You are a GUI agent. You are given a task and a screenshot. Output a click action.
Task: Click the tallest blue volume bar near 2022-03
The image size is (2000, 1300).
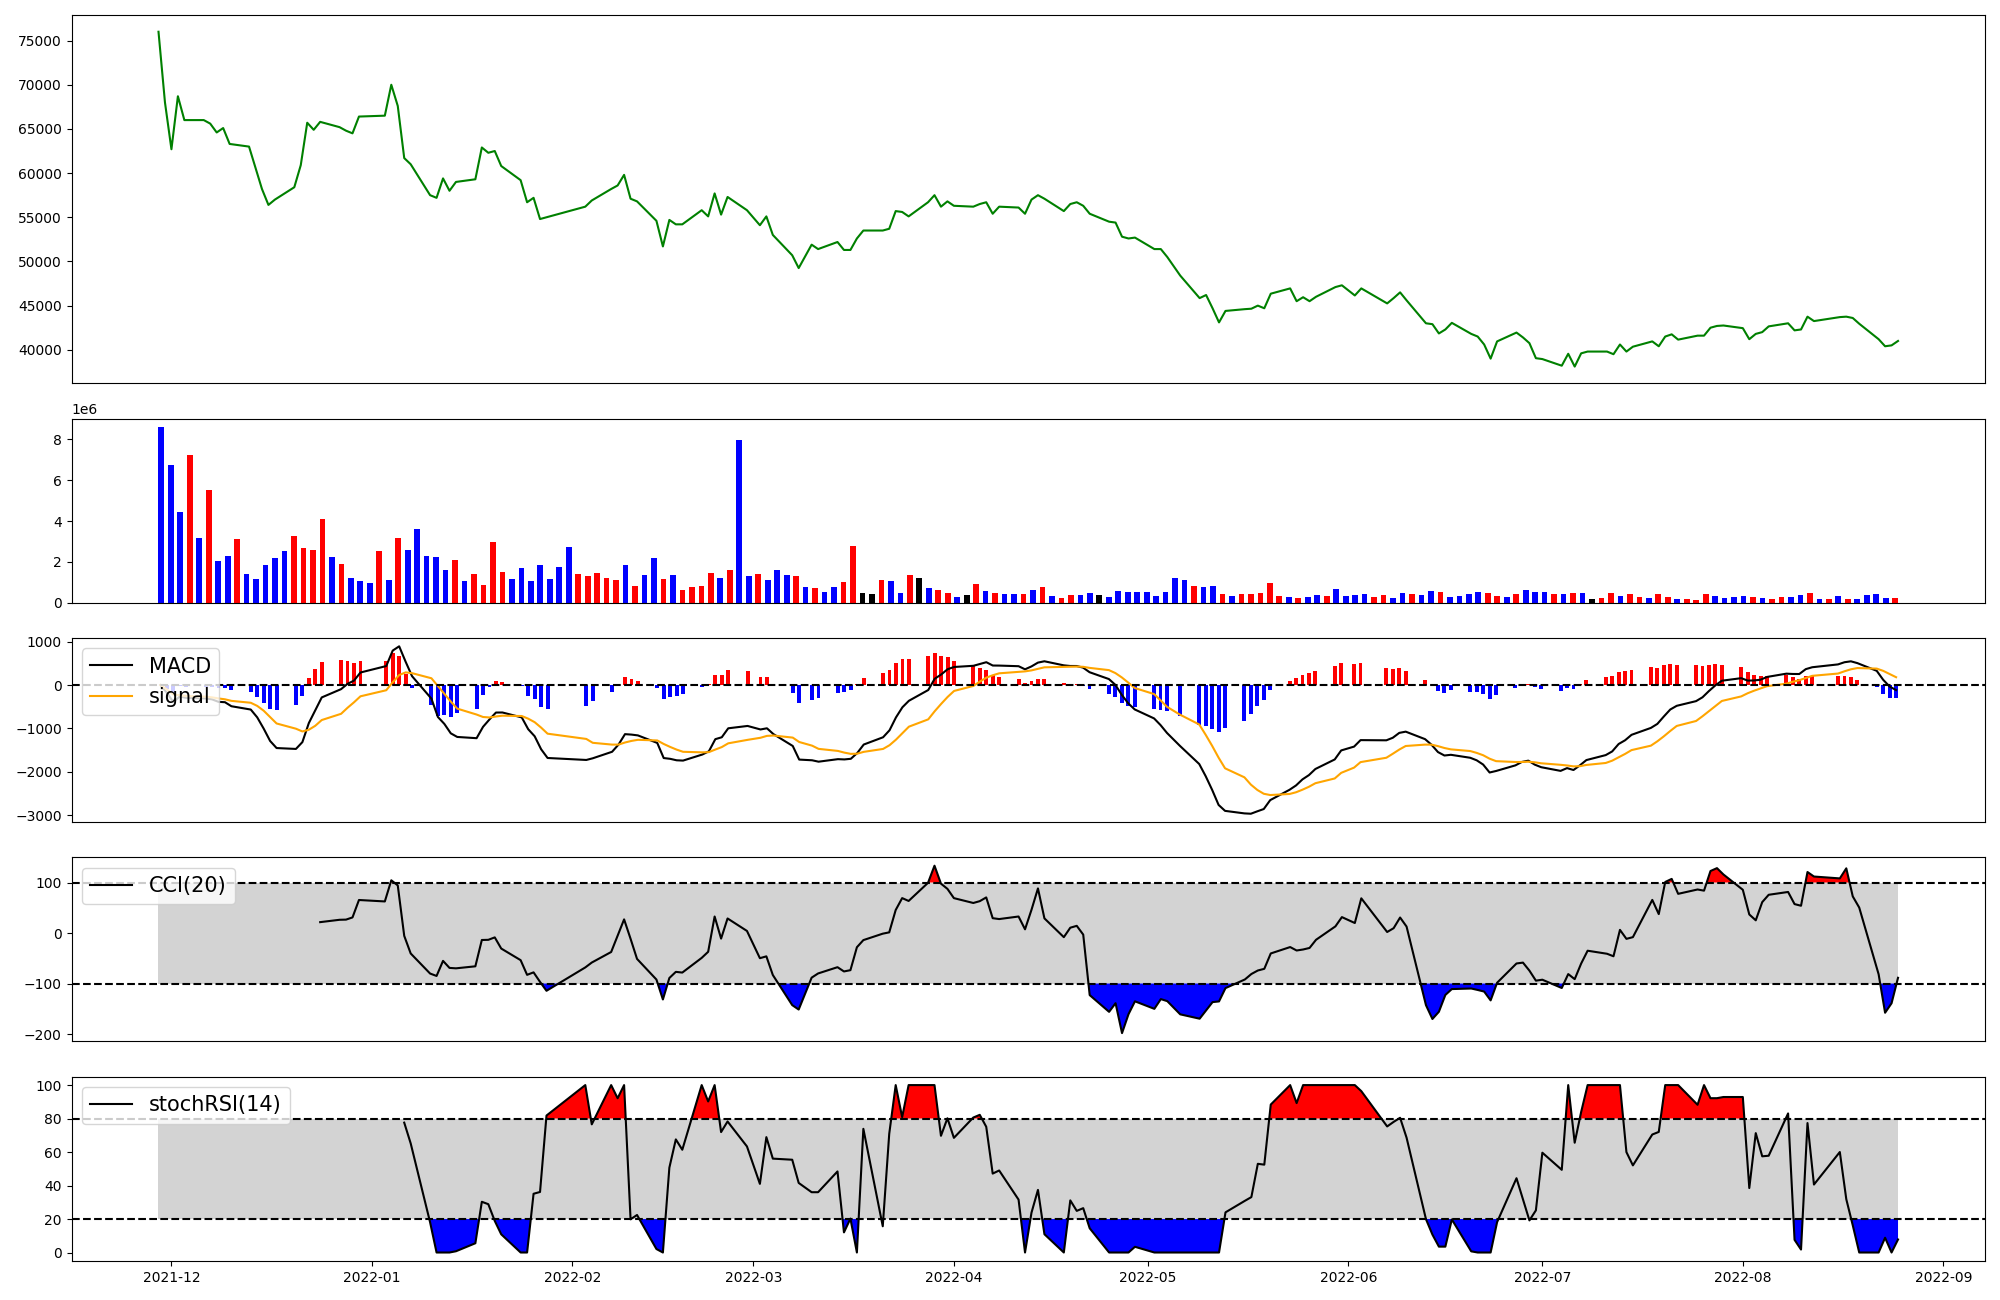(x=739, y=520)
